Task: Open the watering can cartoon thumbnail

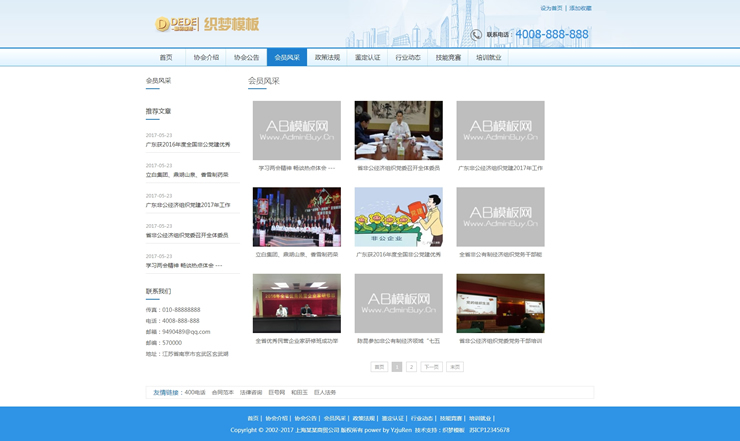Action: tap(398, 217)
